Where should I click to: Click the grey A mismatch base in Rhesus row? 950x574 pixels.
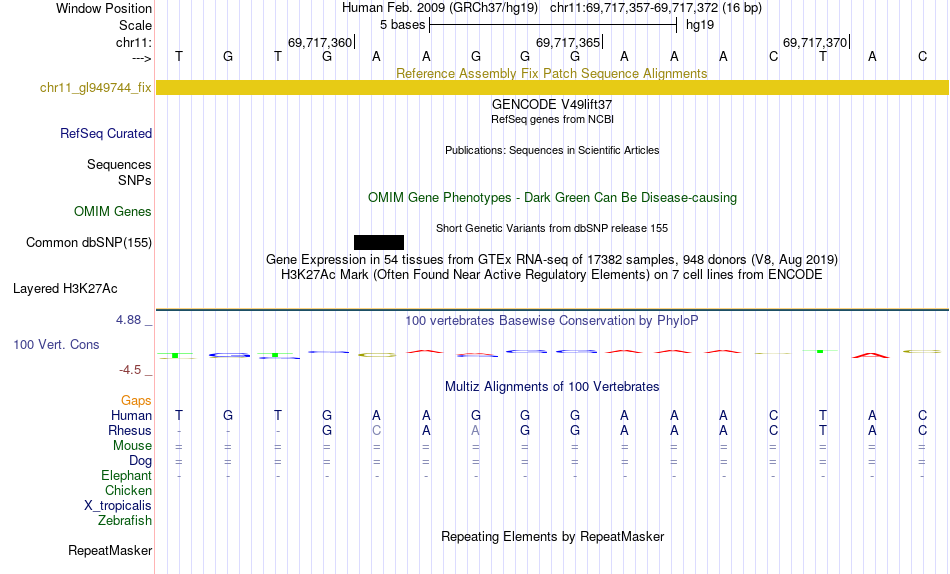[x=476, y=430]
